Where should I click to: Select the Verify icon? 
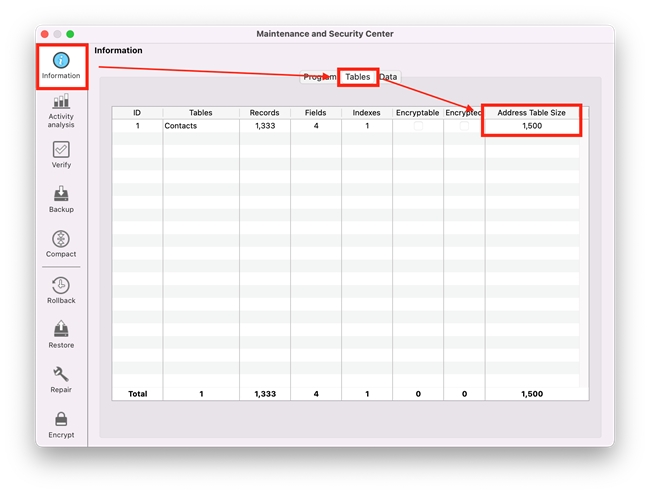[x=61, y=152]
